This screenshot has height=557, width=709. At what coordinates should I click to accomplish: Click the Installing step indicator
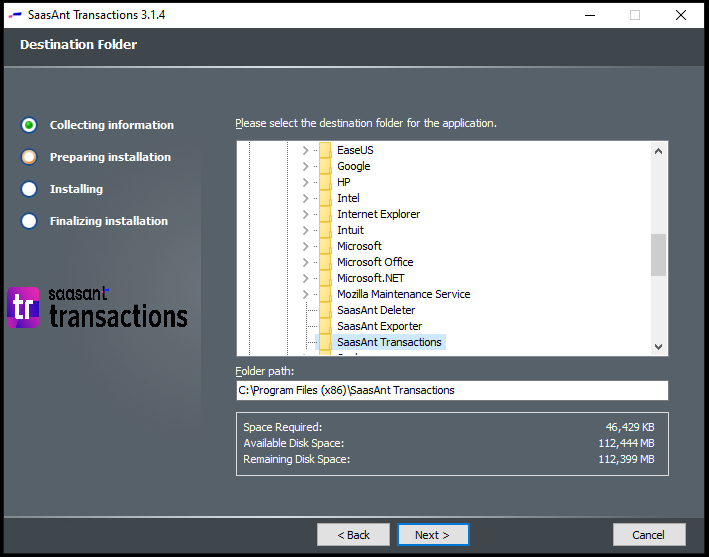pyautogui.click(x=29, y=189)
